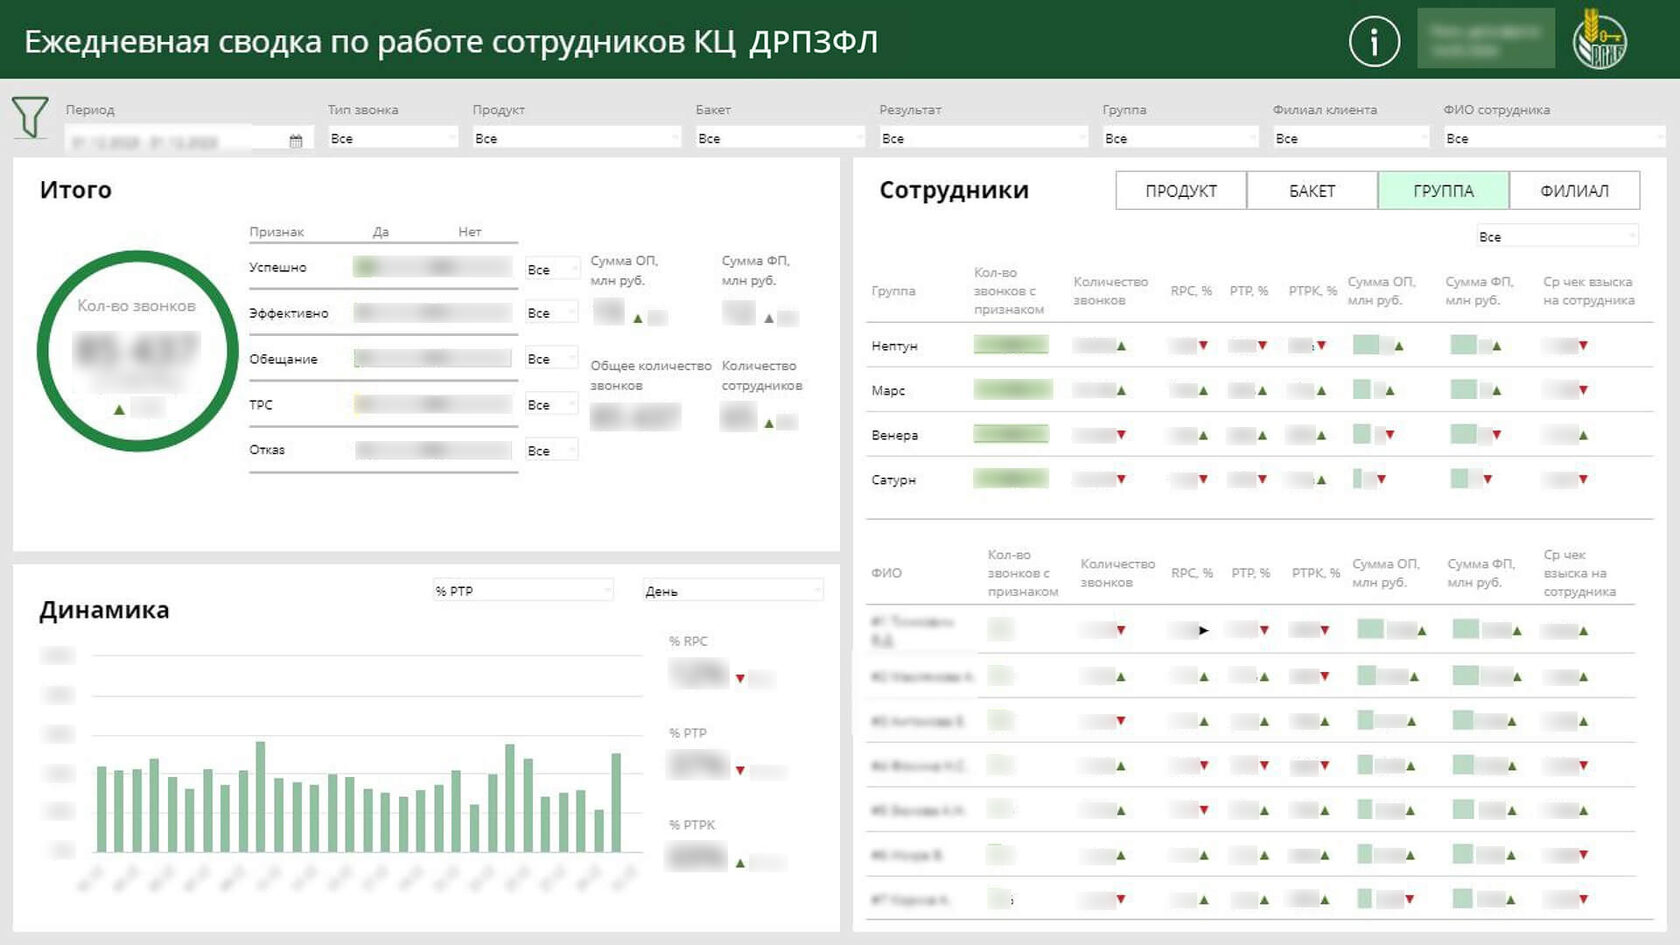Open the Все dropdown in Обещание row
The height and width of the screenshot is (945, 1680).
(x=552, y=358)
